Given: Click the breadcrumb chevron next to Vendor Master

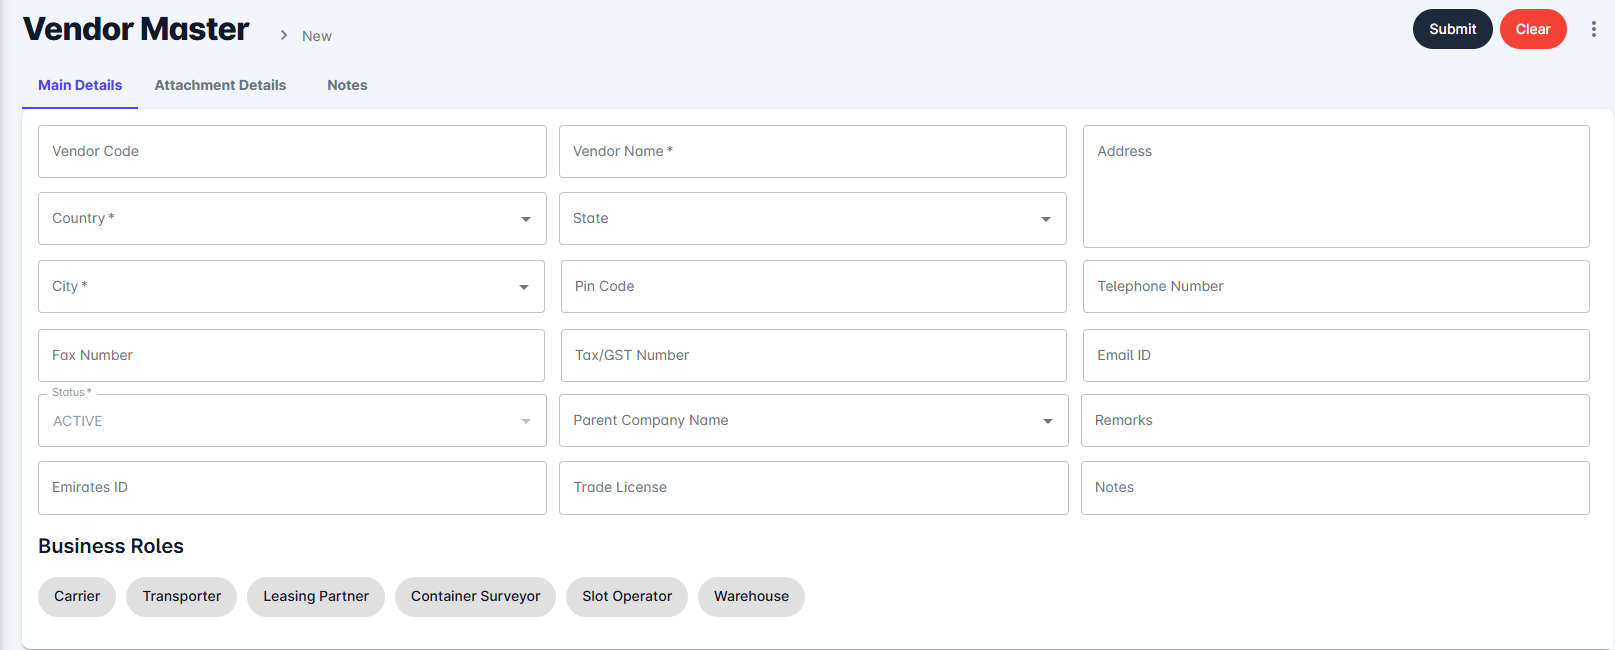Looking at the screenshot, I should [284, 36].
